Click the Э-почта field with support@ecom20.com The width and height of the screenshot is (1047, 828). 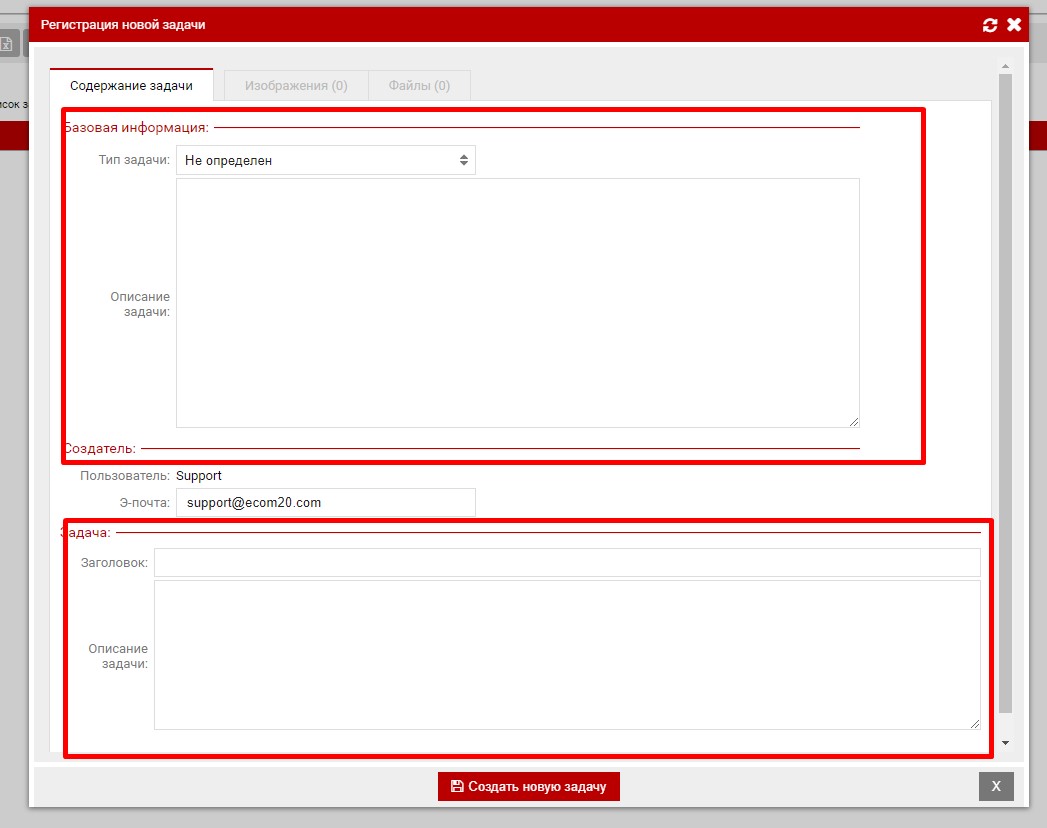[326, 503]
